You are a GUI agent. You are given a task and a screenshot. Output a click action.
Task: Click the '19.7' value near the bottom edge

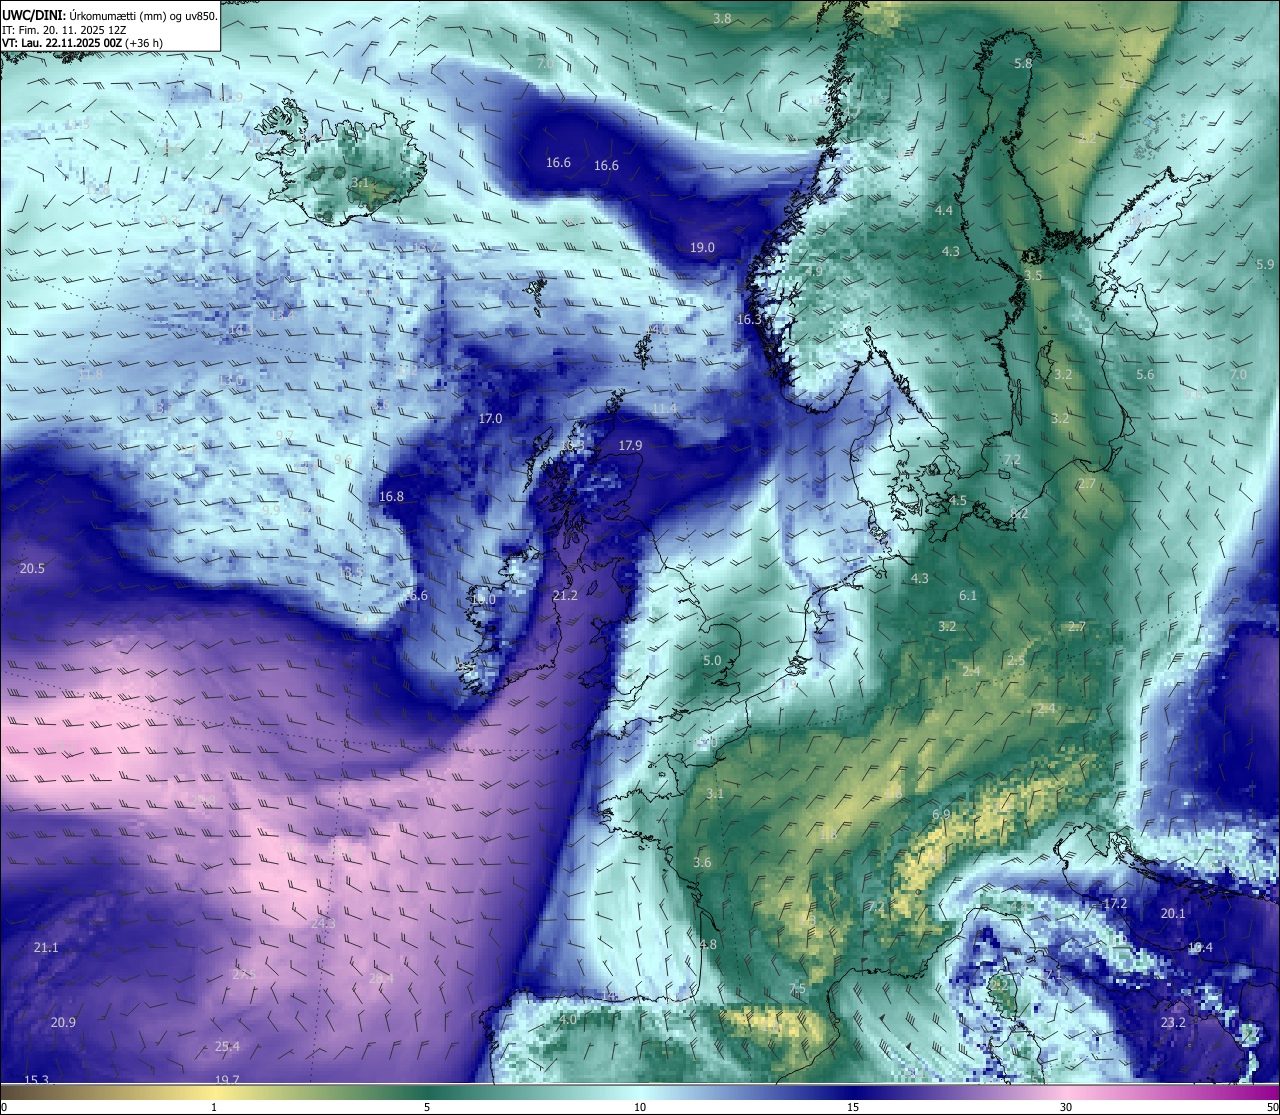click(227, 1079)
